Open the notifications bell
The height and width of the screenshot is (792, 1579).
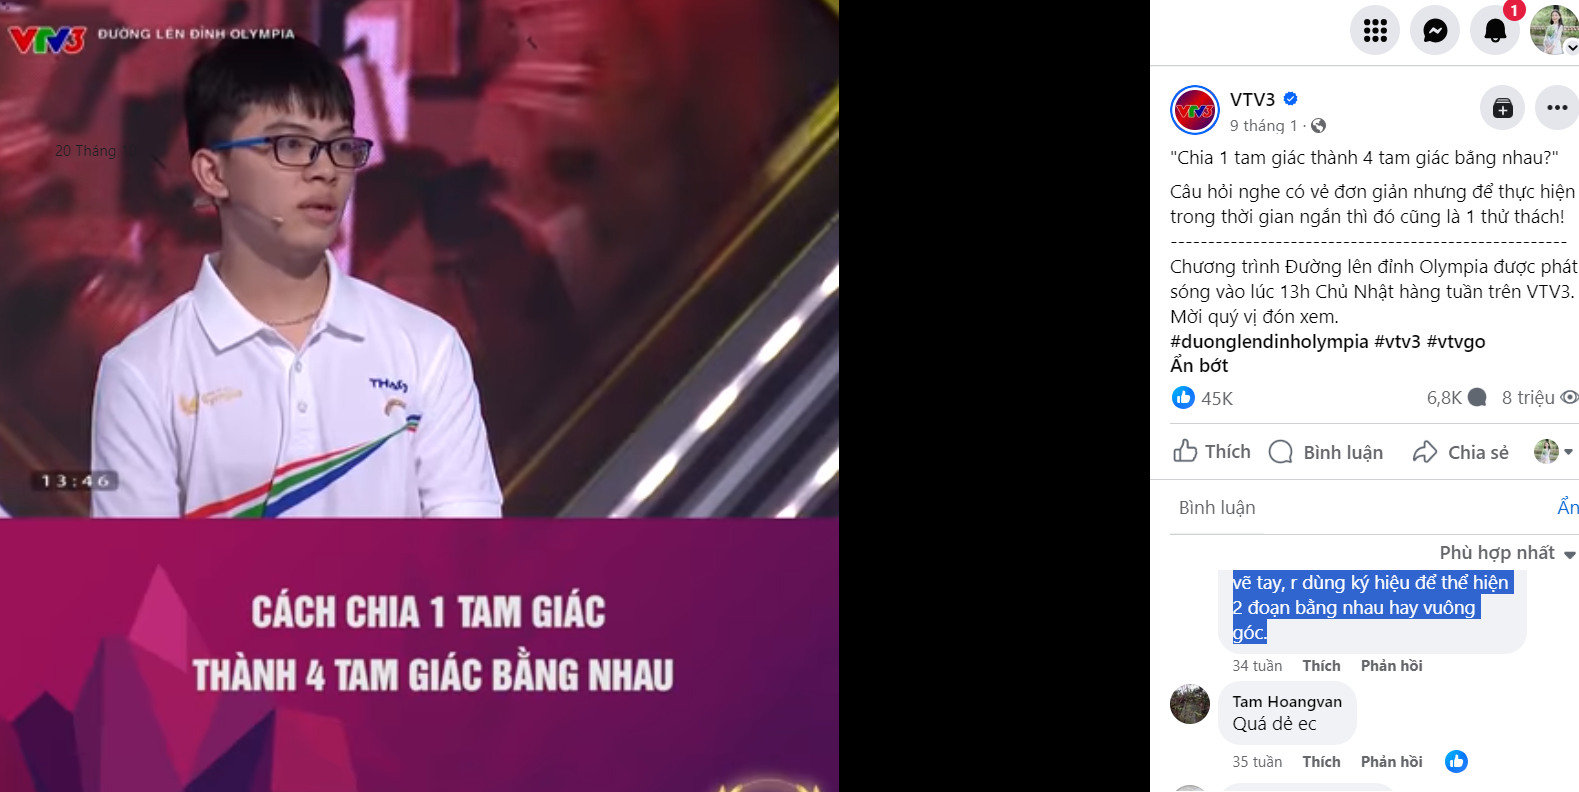pyautogui.click(x=1495, y=30)
